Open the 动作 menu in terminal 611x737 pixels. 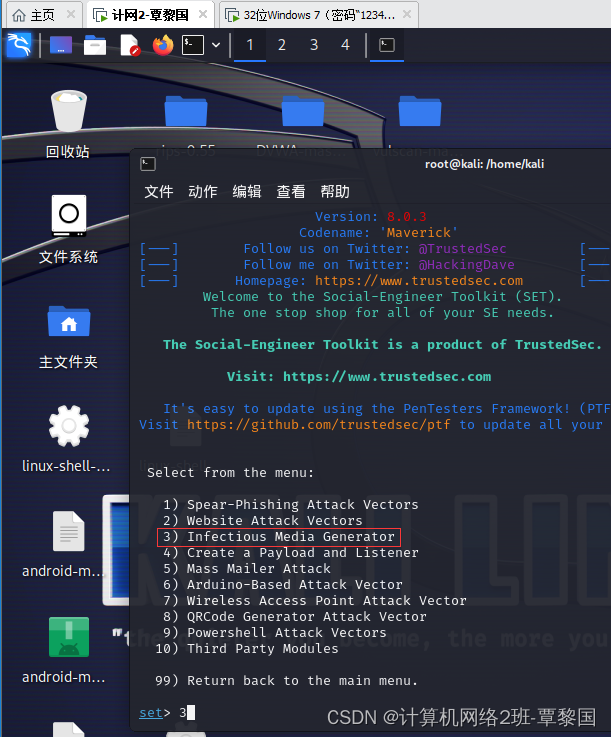point(203,192)
